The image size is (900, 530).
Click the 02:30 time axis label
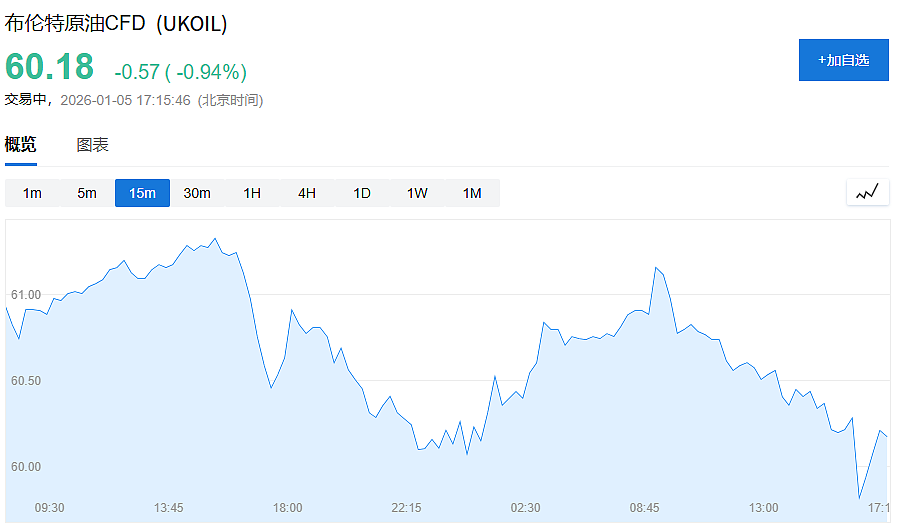tap(526, 508)
